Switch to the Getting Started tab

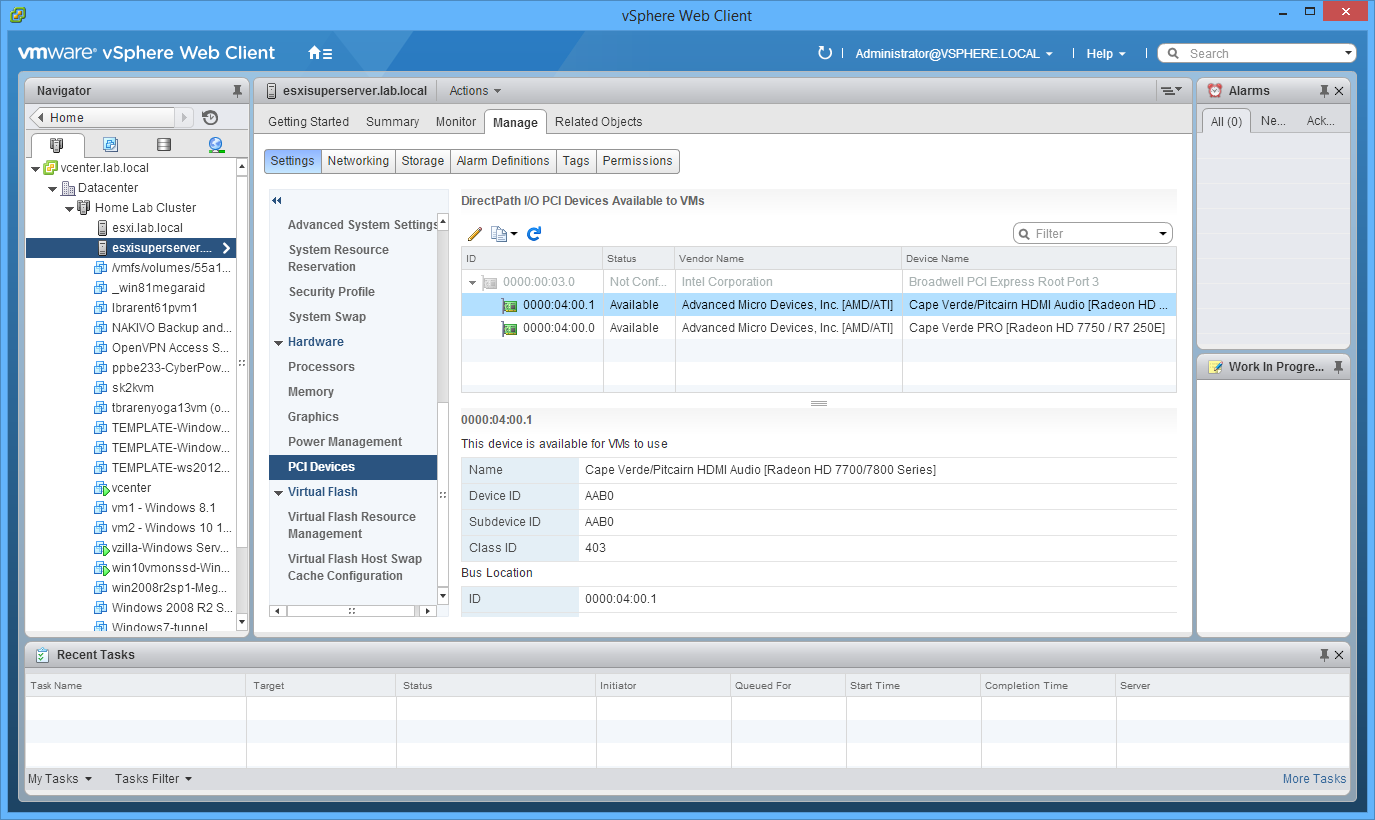309,122
